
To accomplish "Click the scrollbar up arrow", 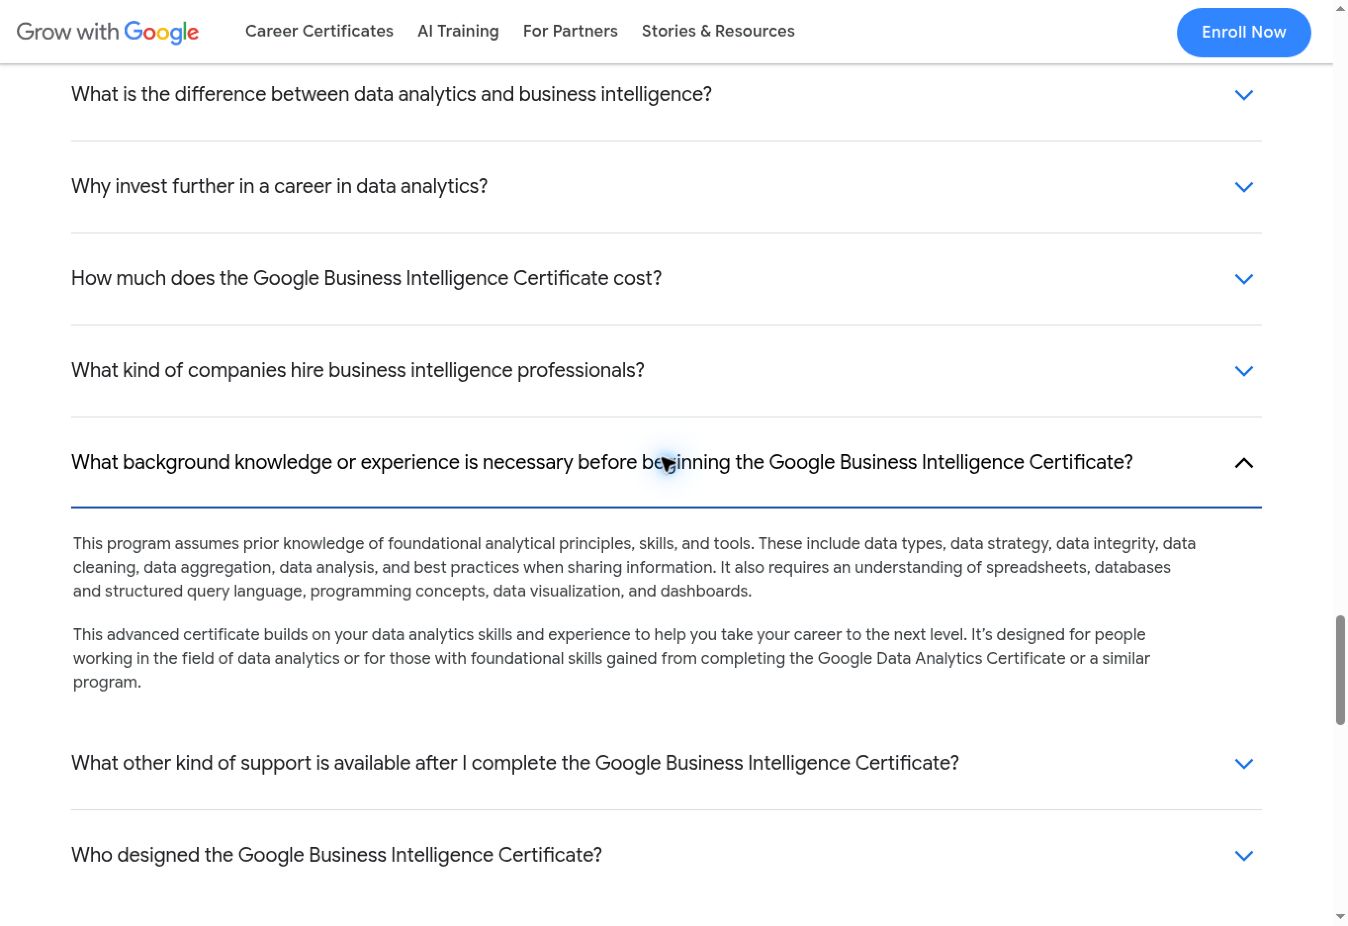I will click(1340, 8).
